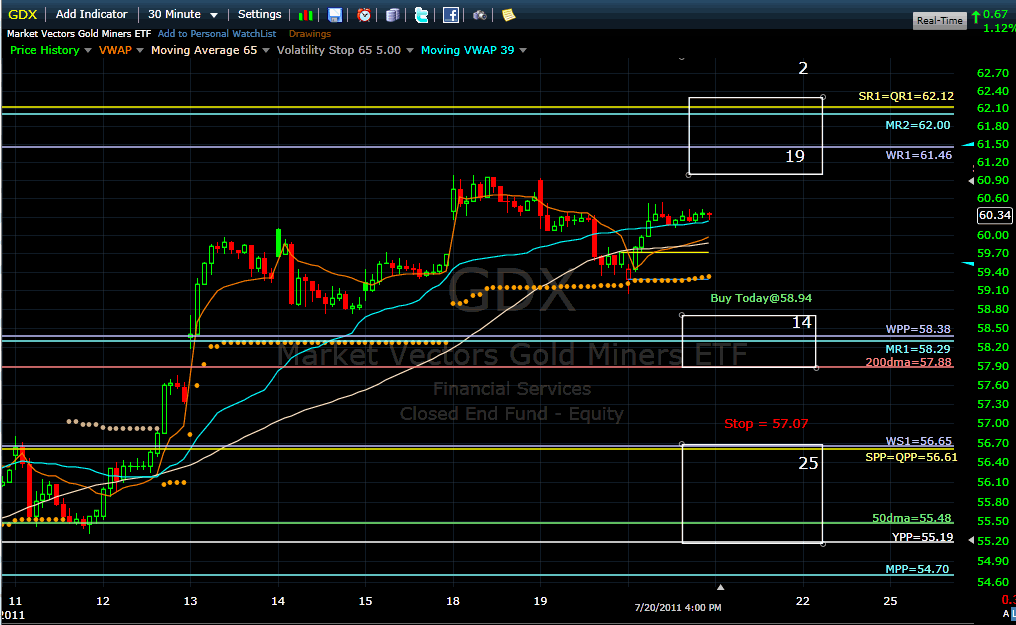Click the Stop = 57.07 annotation
1016x625 pixels.
(766, 424)
